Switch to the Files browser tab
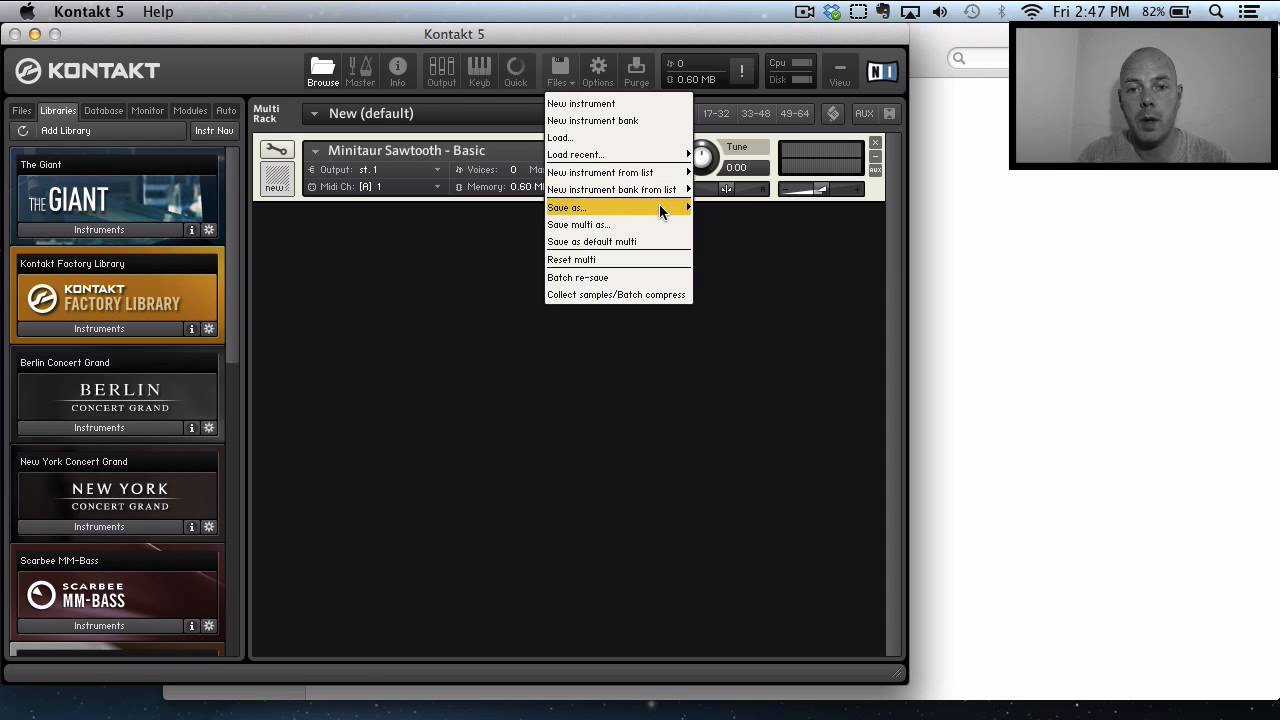Viewport: 1280px width, 720px height. 22,111
